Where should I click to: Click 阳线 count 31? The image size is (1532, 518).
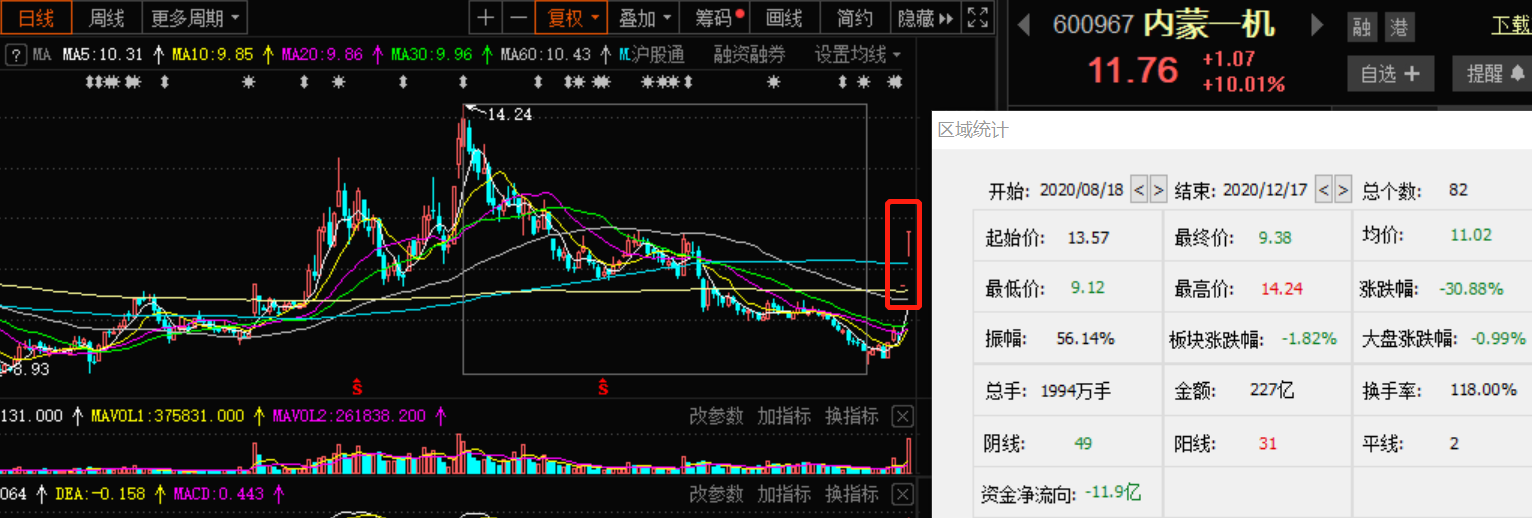point(1268,443)
